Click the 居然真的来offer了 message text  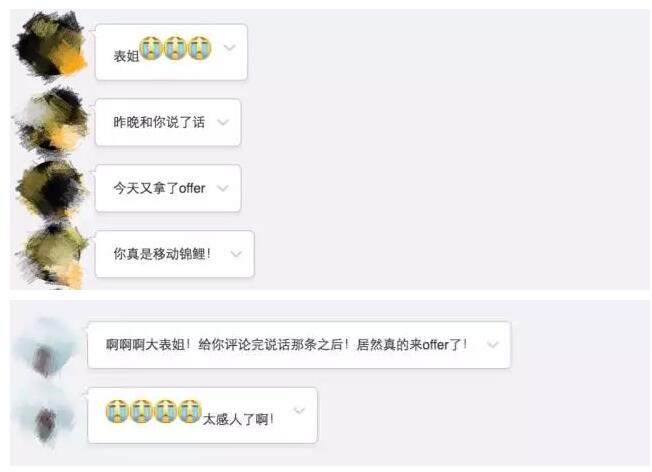point(412,344)
